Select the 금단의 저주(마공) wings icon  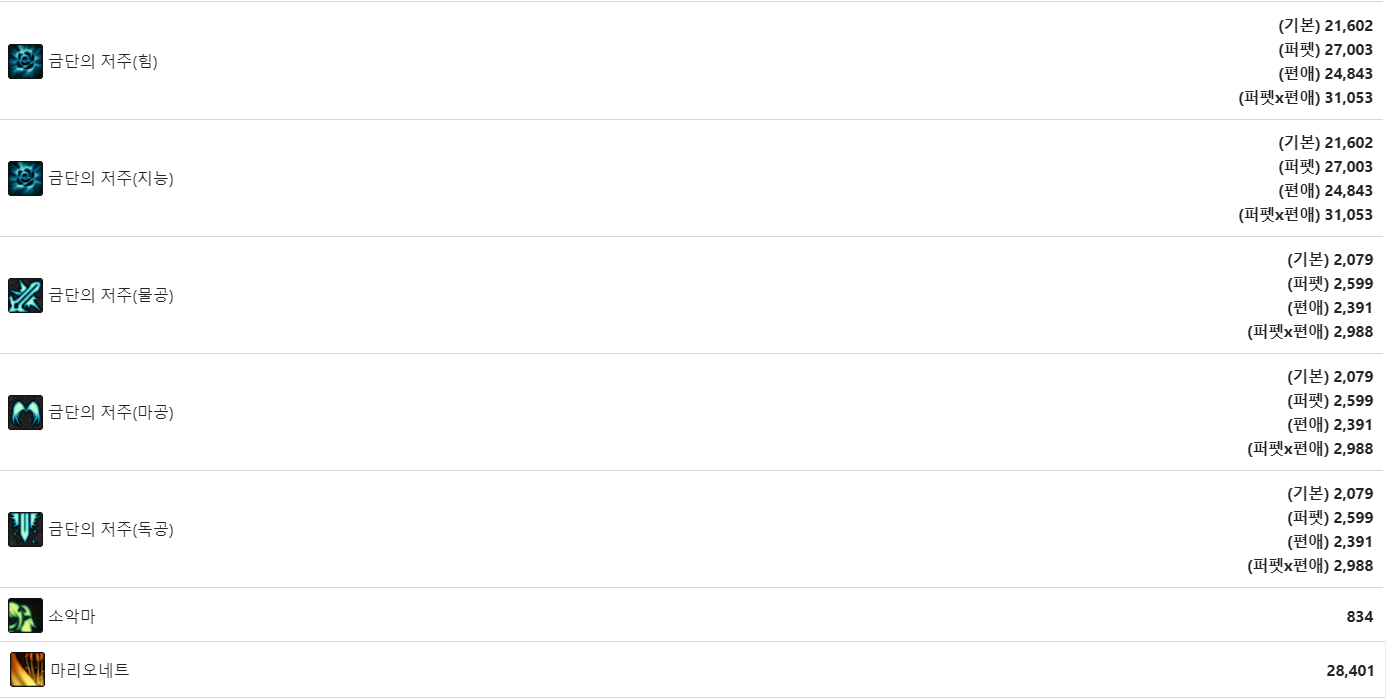click(25, 412)
